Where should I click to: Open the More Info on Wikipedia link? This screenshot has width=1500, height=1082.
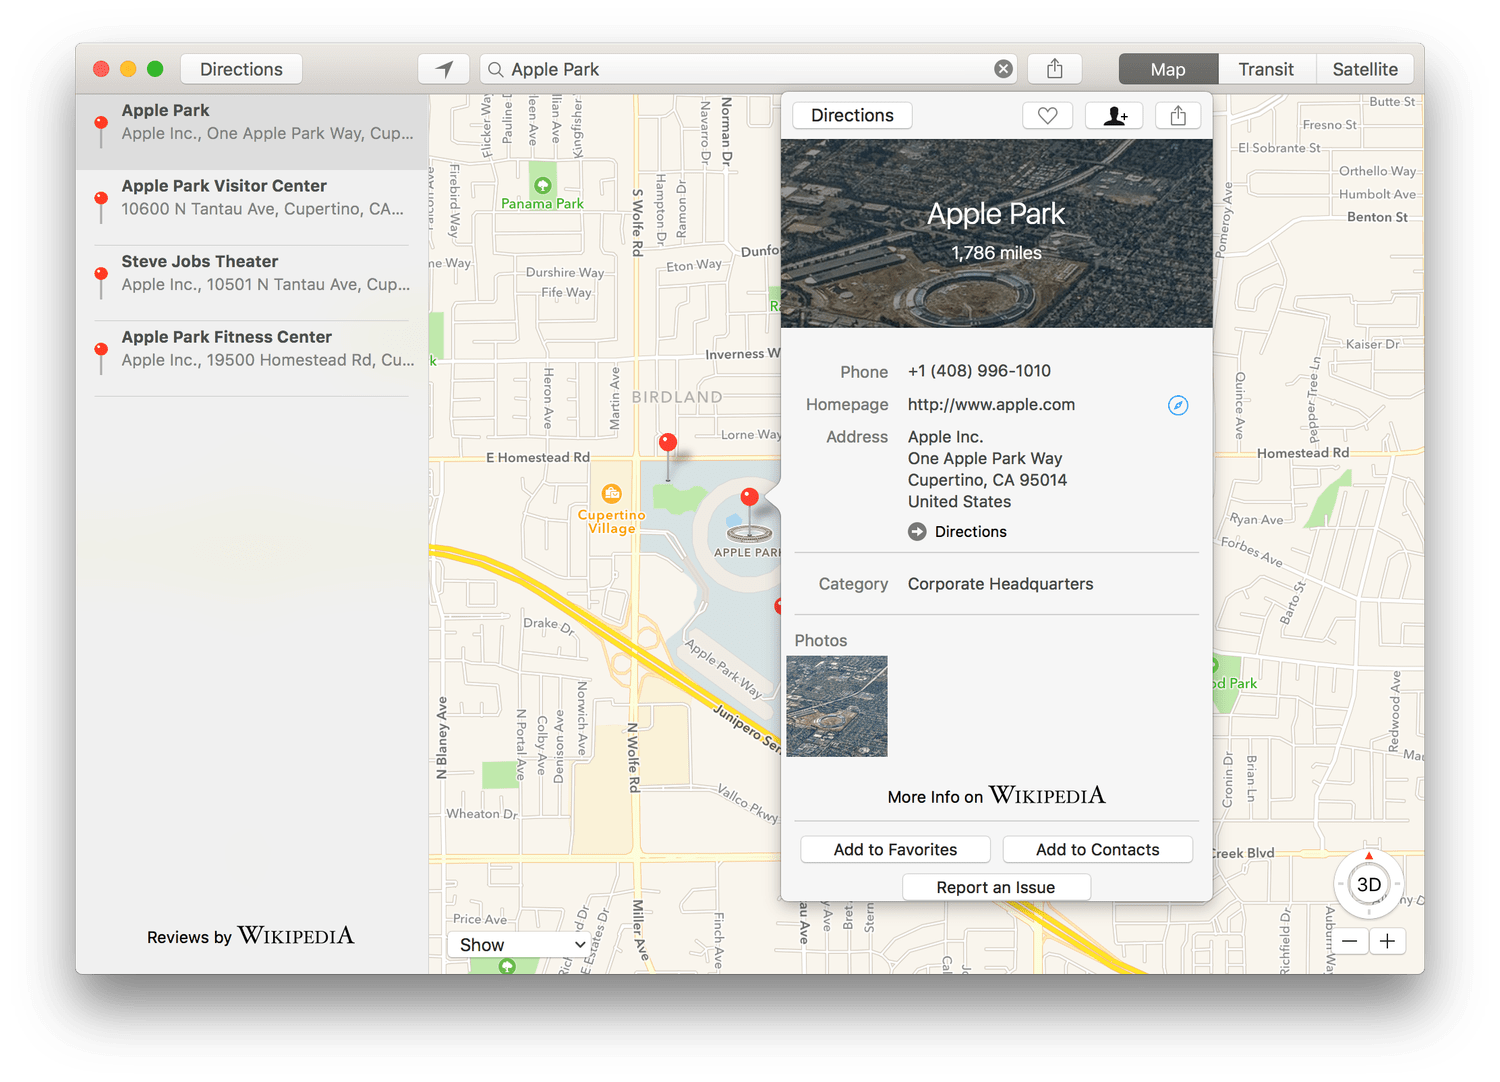(996, 796)
